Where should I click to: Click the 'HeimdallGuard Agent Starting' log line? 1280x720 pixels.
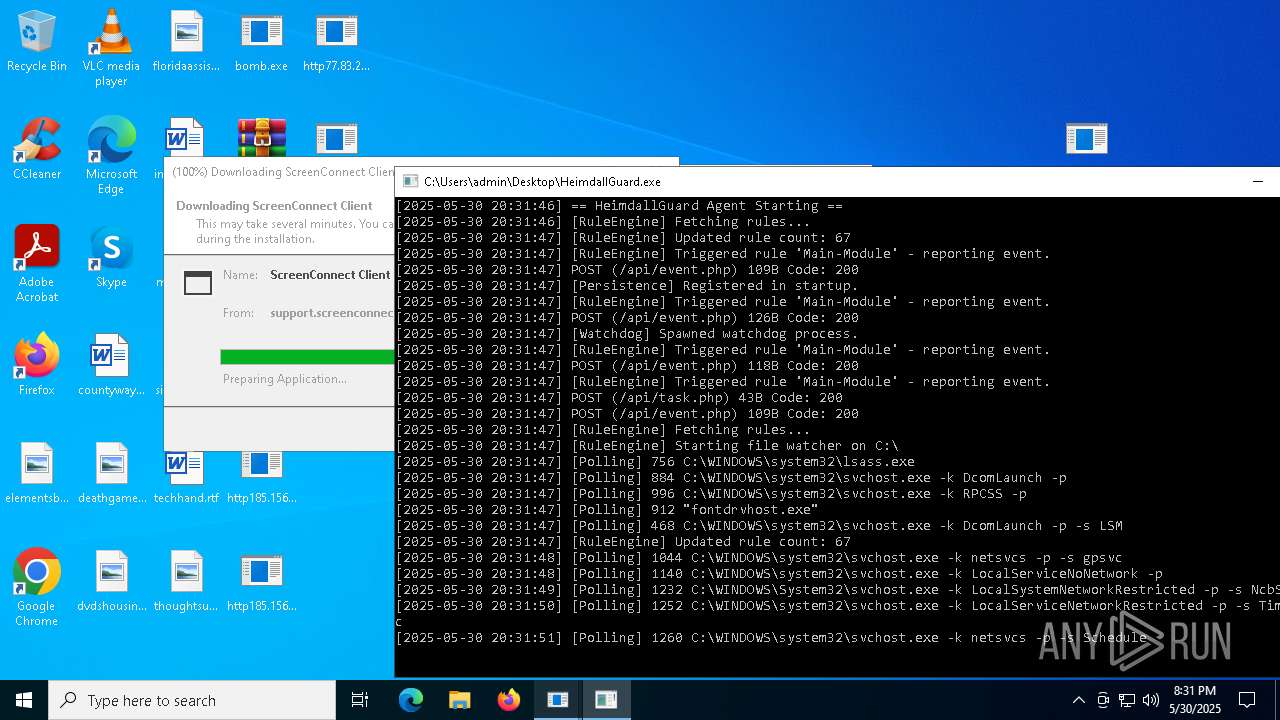pyautogui.click(x=620, y=206)
